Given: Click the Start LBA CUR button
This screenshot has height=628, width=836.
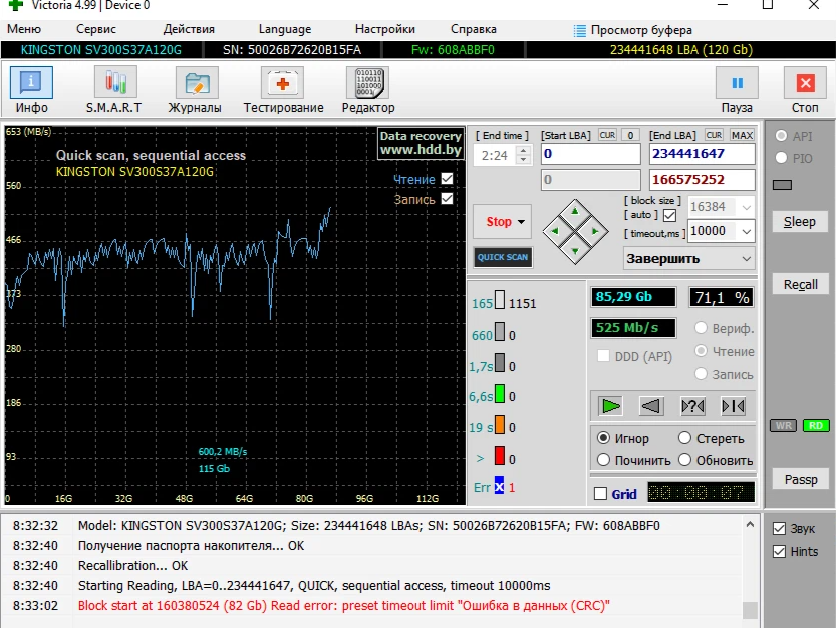Looking at the screenshot, I should 607,135.
